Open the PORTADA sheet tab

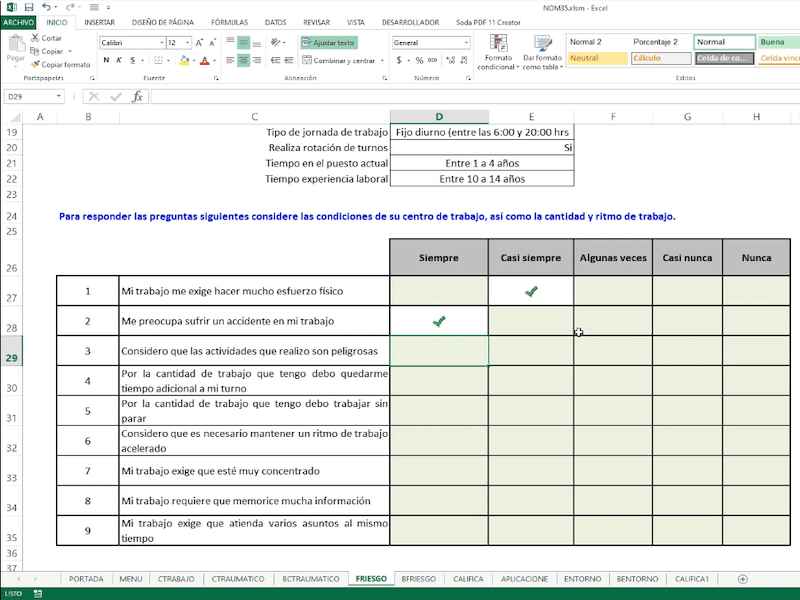(86, 579)
